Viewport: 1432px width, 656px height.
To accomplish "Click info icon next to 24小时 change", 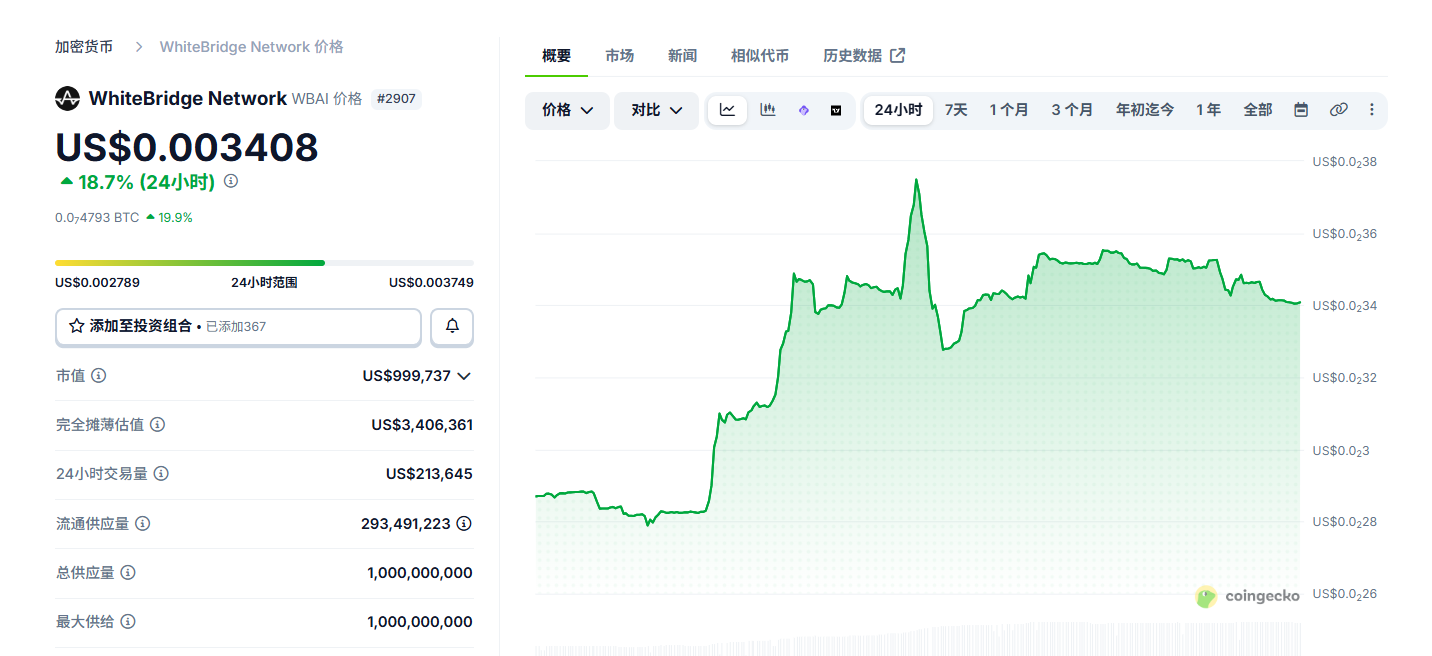I will [231, 182].
